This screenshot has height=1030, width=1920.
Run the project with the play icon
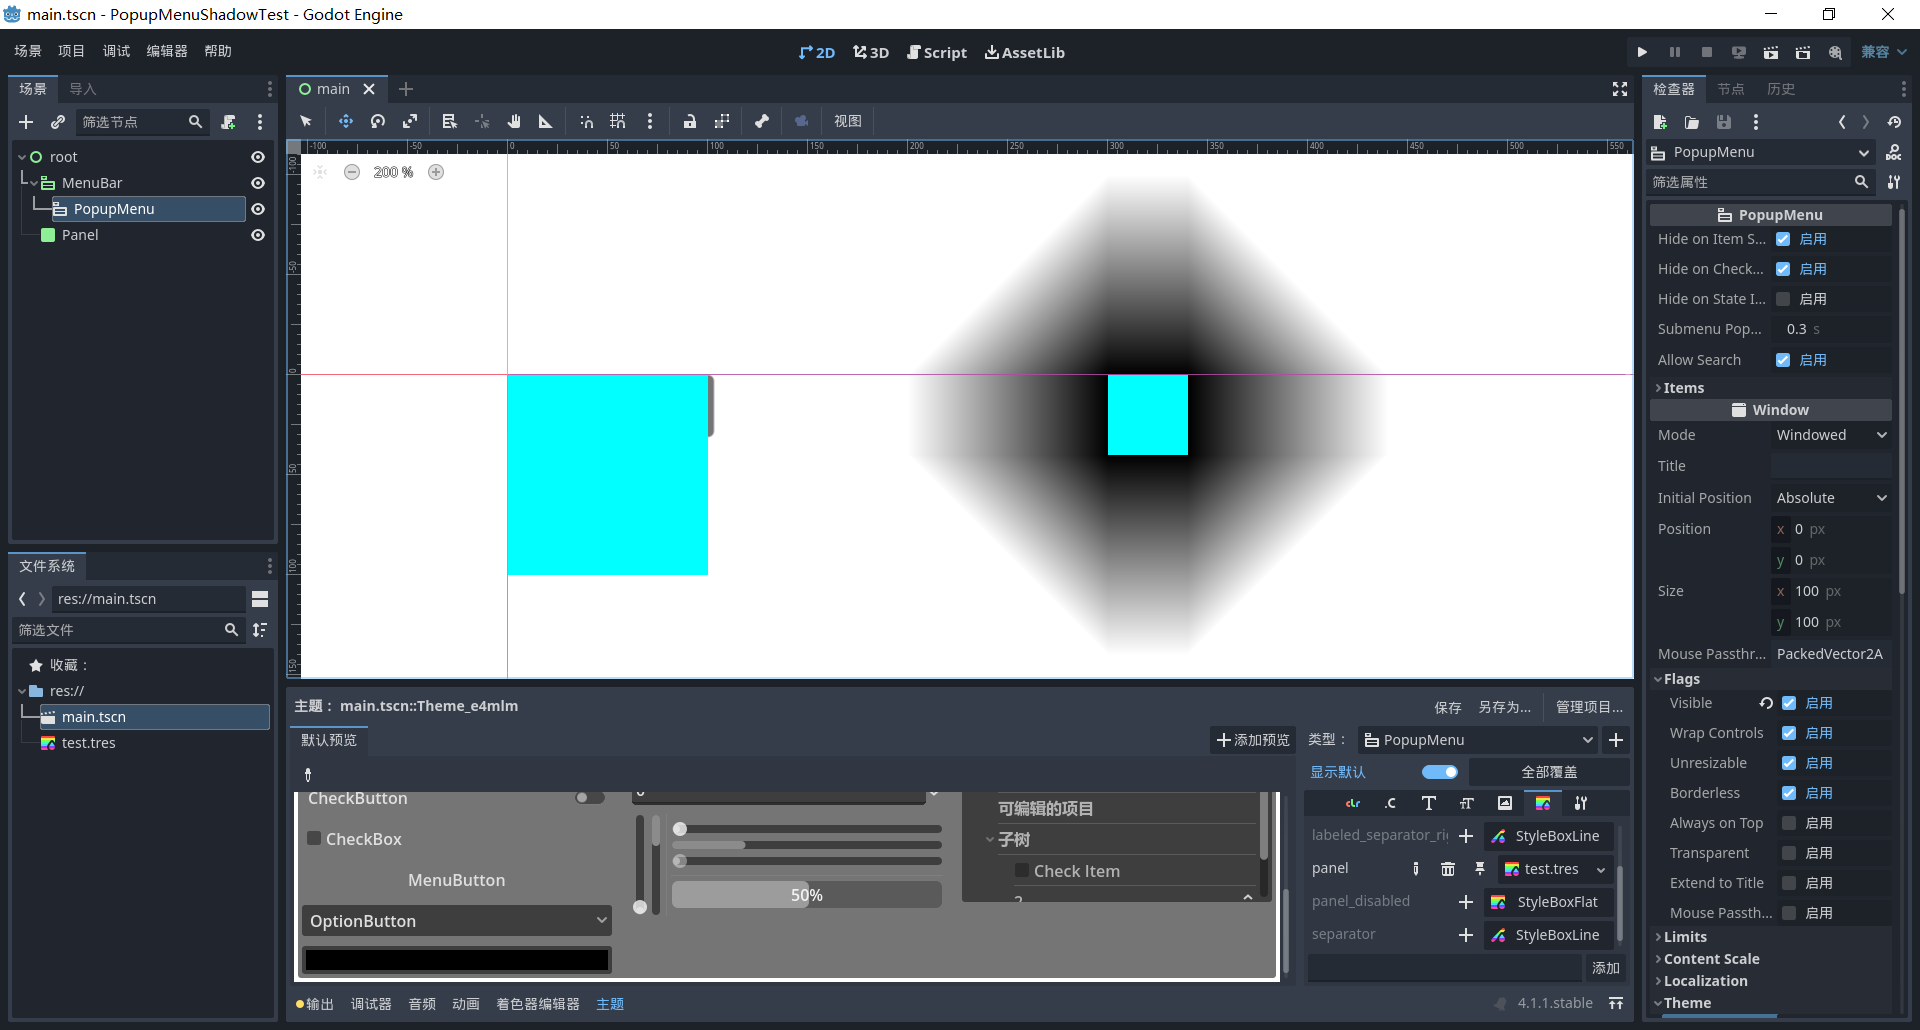1642,51
